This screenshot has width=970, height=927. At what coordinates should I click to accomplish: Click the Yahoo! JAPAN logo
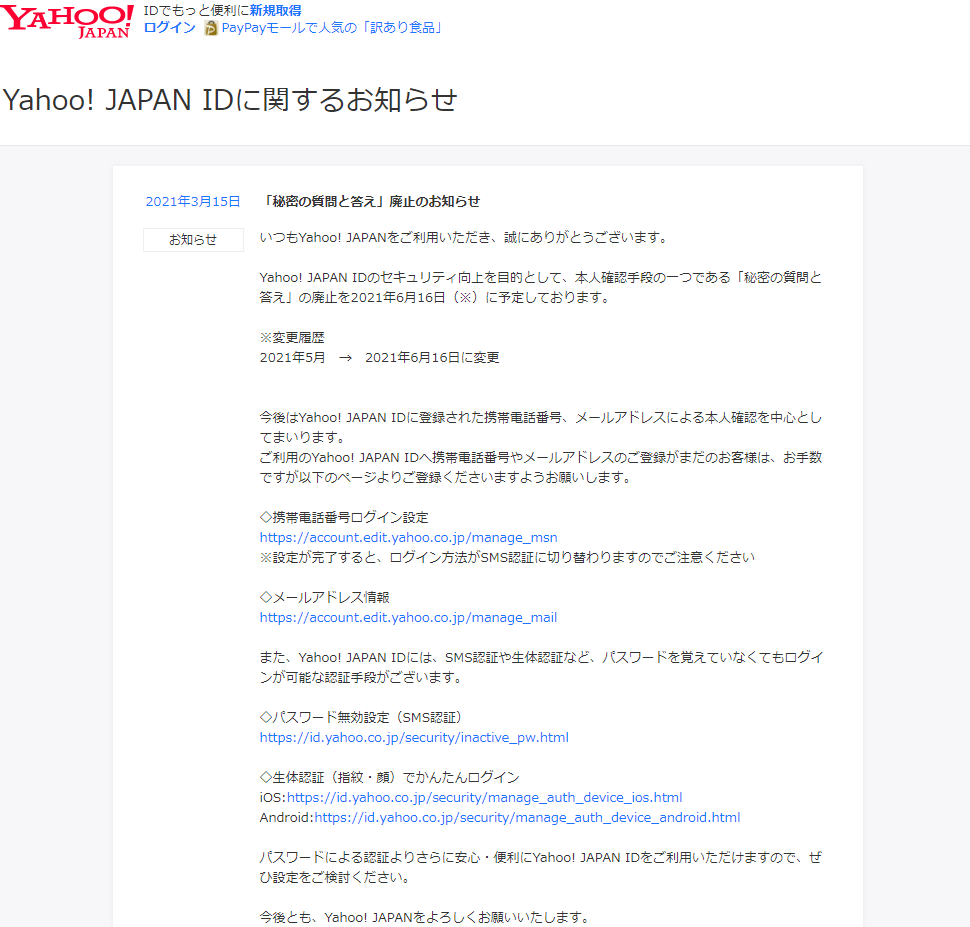67,22
